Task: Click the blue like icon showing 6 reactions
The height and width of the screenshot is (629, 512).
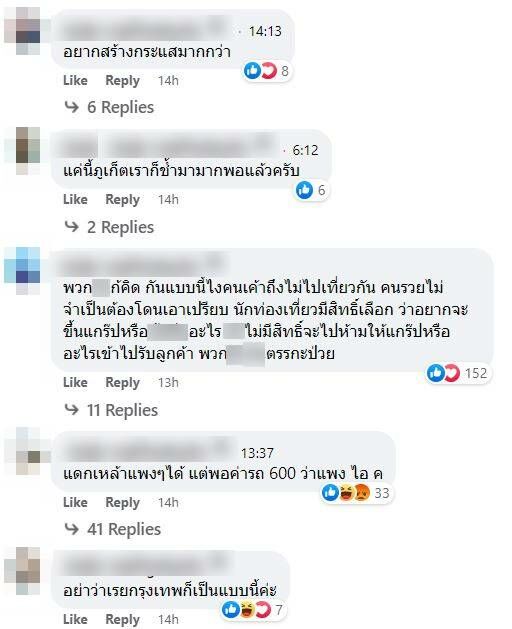Action: click(x=304, y=190)
